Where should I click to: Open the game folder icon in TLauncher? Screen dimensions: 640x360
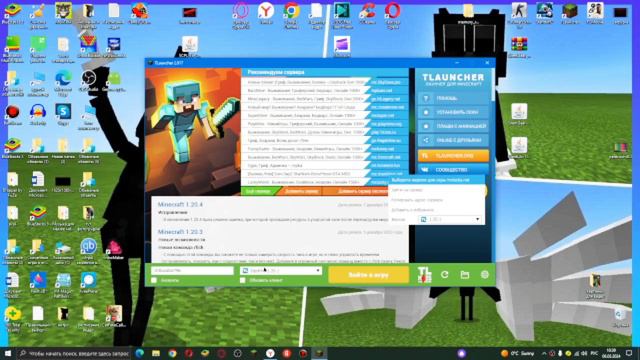tap(464, 275)
